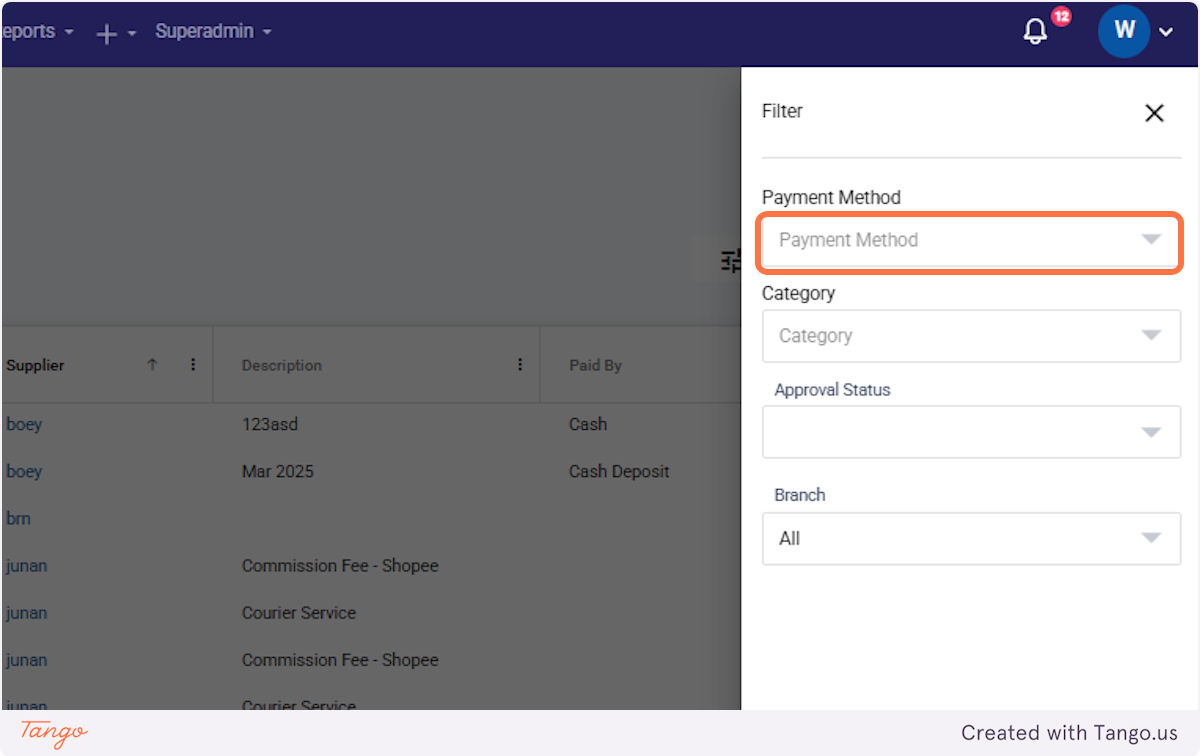Select the Mar 2025 description cell

[278, 471]
